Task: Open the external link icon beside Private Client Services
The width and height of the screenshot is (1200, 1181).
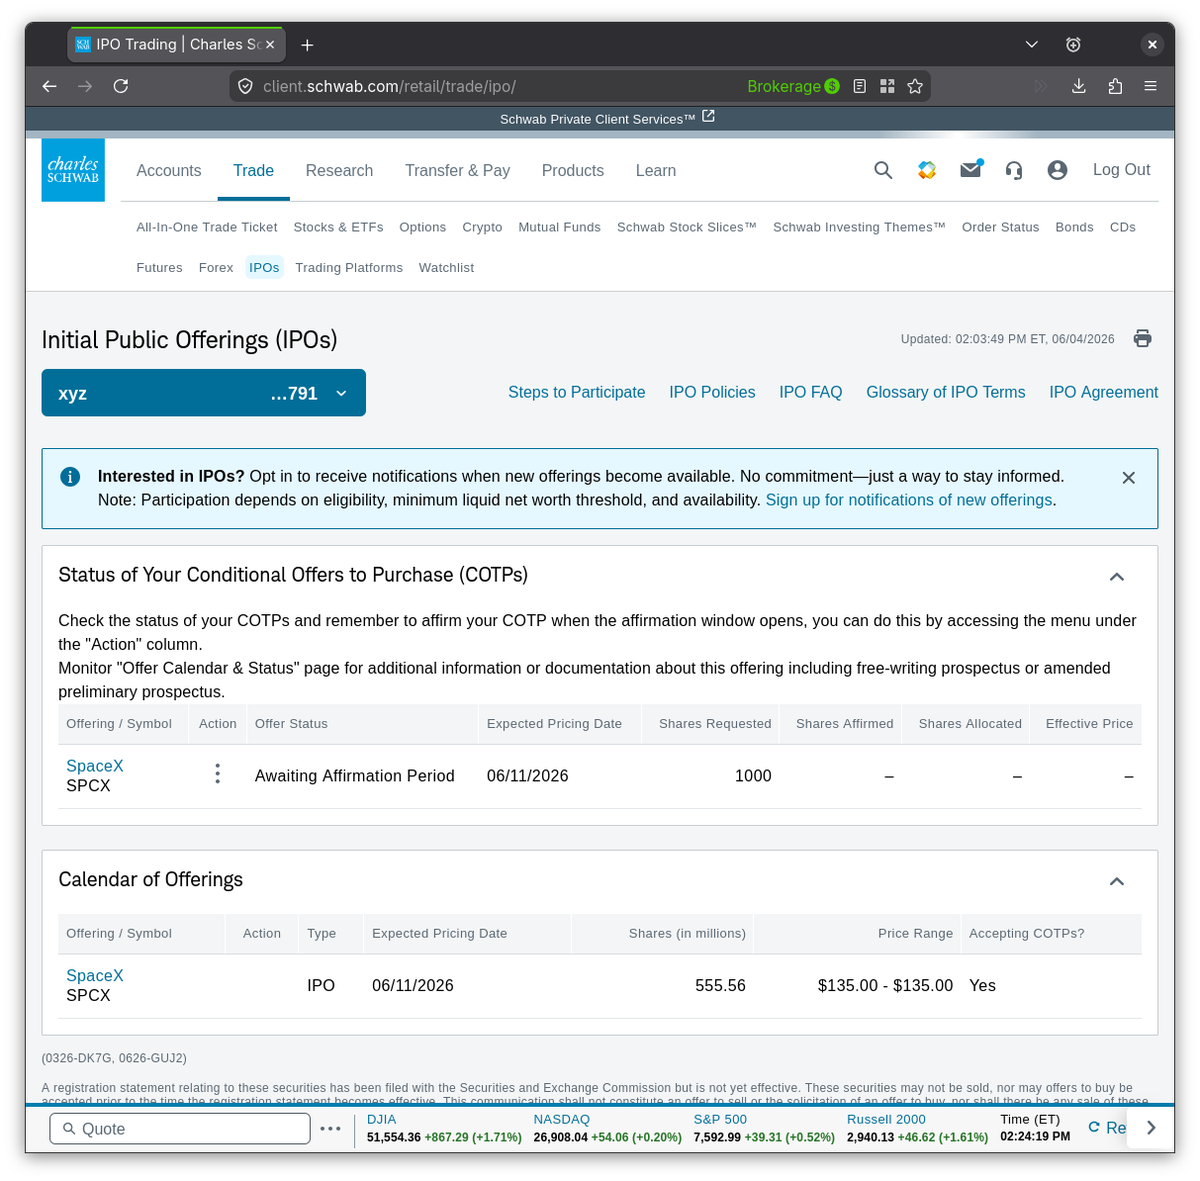Action: (709, 117)
